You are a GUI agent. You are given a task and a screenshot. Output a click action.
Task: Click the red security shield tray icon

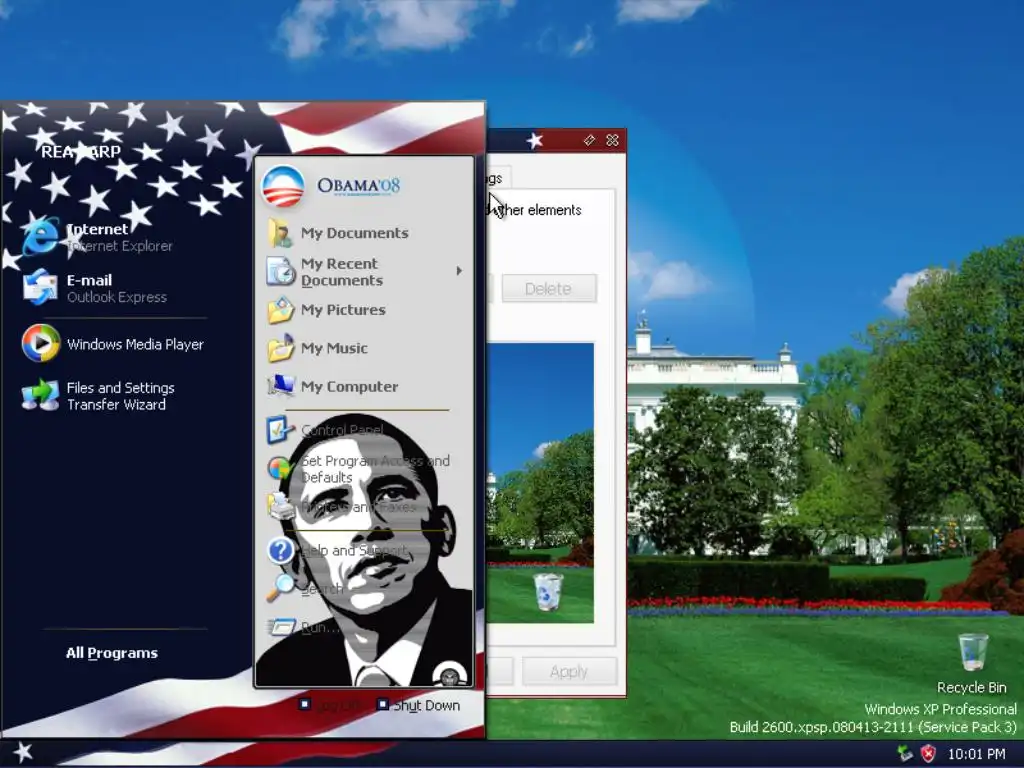pyautogui.click(x=928, y=754)
